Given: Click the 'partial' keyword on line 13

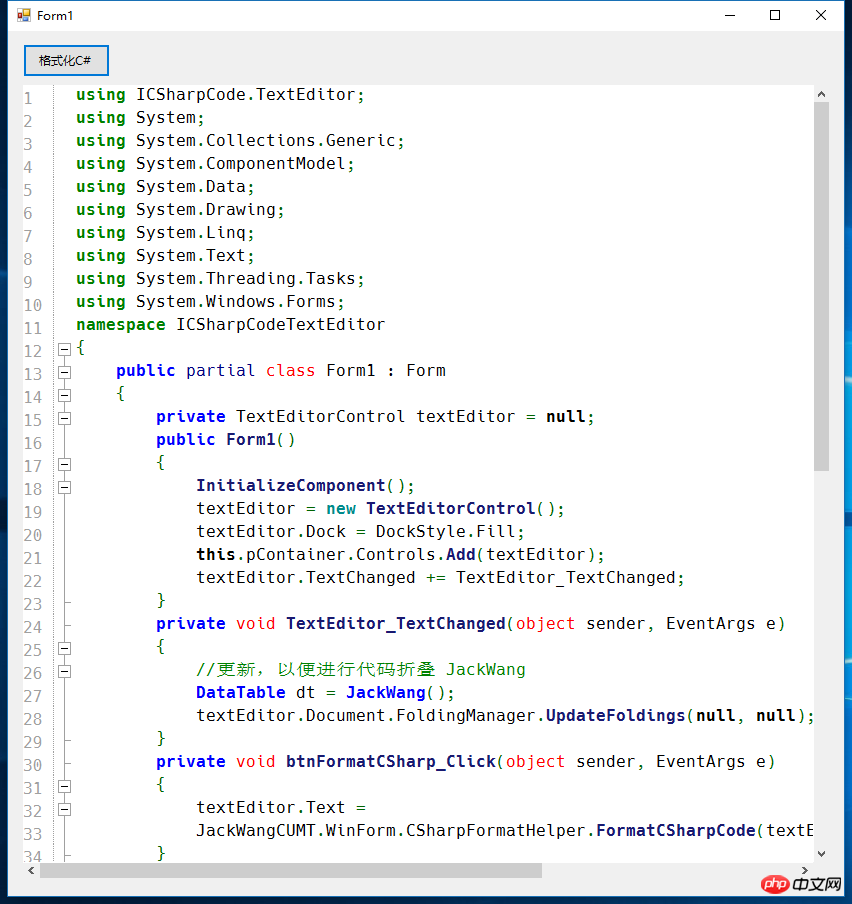Looking at the screenshot, I should tap(220, 371).
